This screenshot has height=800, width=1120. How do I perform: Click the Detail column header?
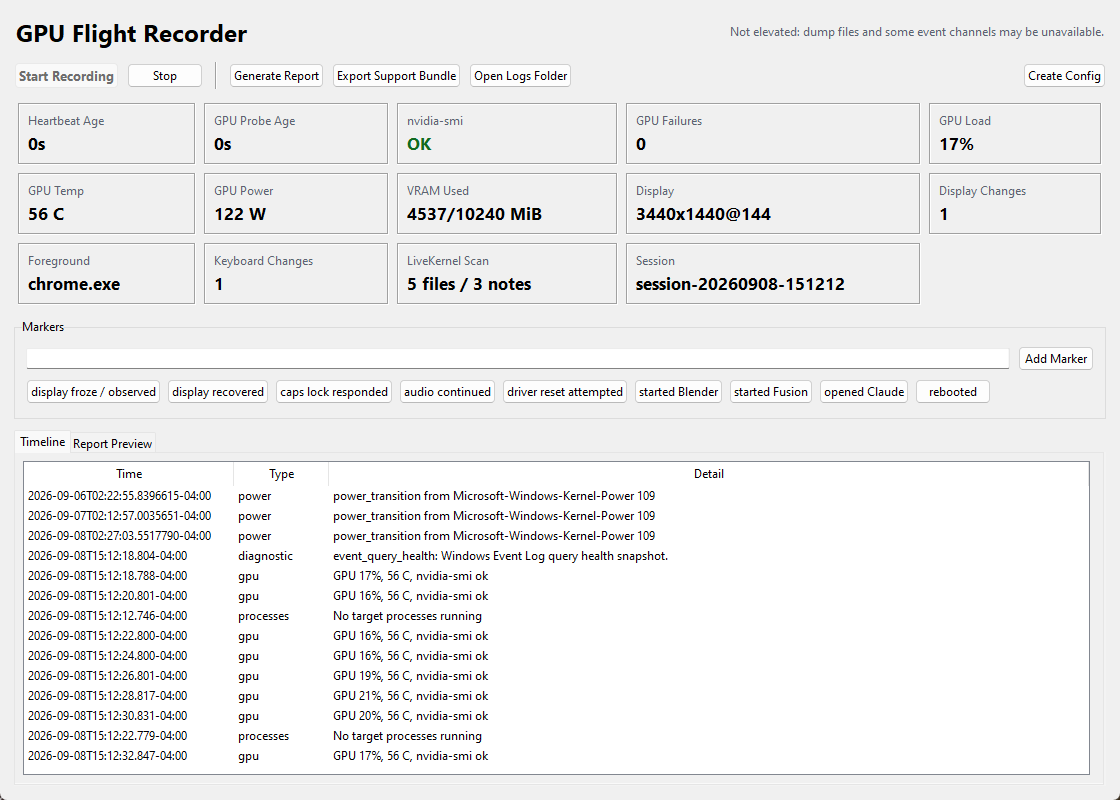pyautogui.click(x=709, y=474)
